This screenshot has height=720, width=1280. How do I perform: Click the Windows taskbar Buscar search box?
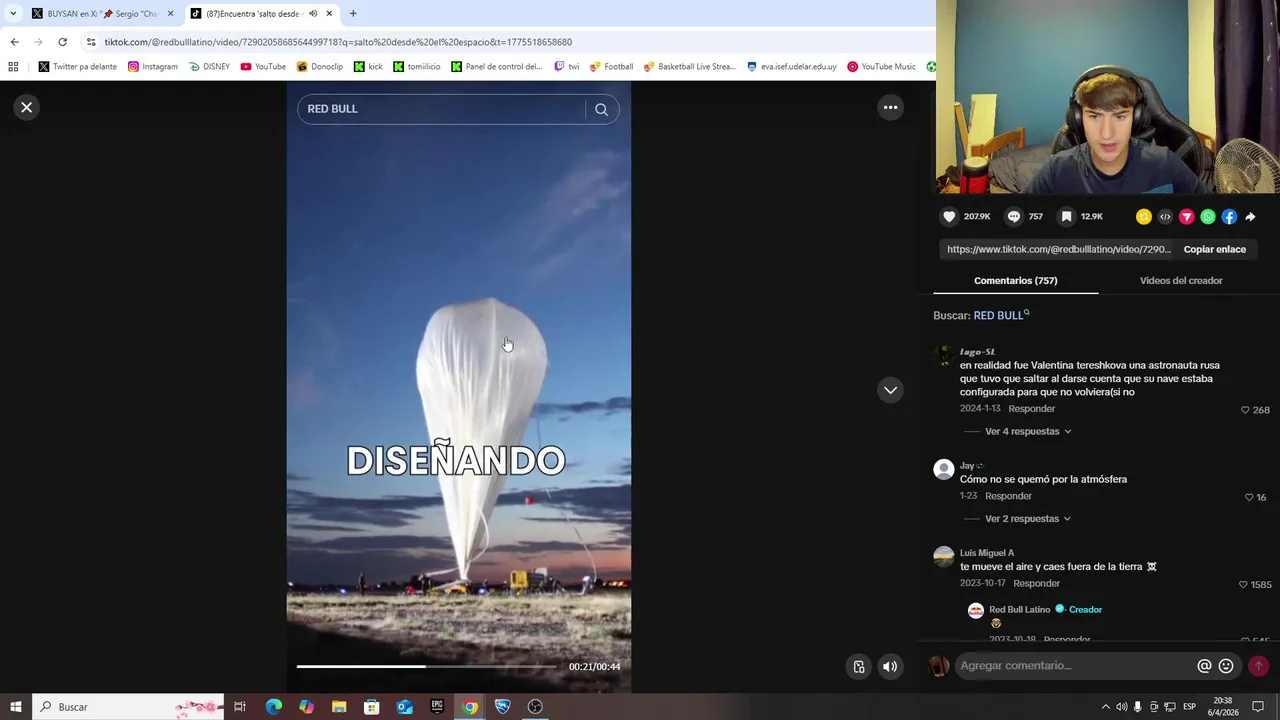(130, 707)
